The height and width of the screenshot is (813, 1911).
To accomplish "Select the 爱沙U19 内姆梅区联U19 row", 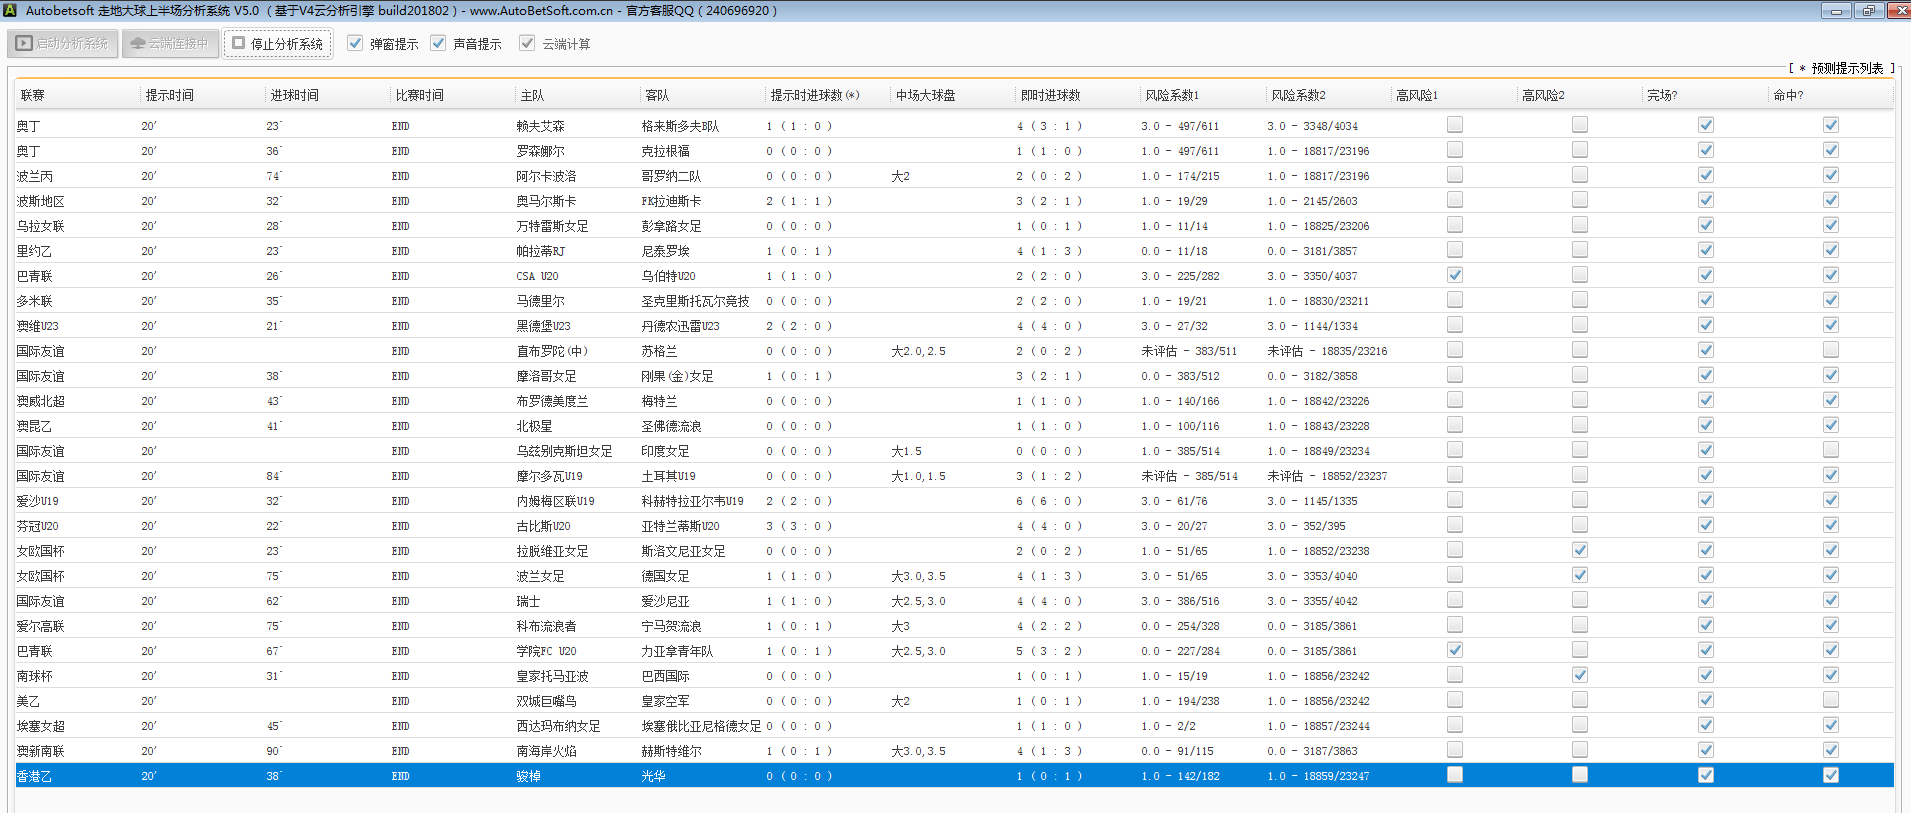I will click(555, 501).
